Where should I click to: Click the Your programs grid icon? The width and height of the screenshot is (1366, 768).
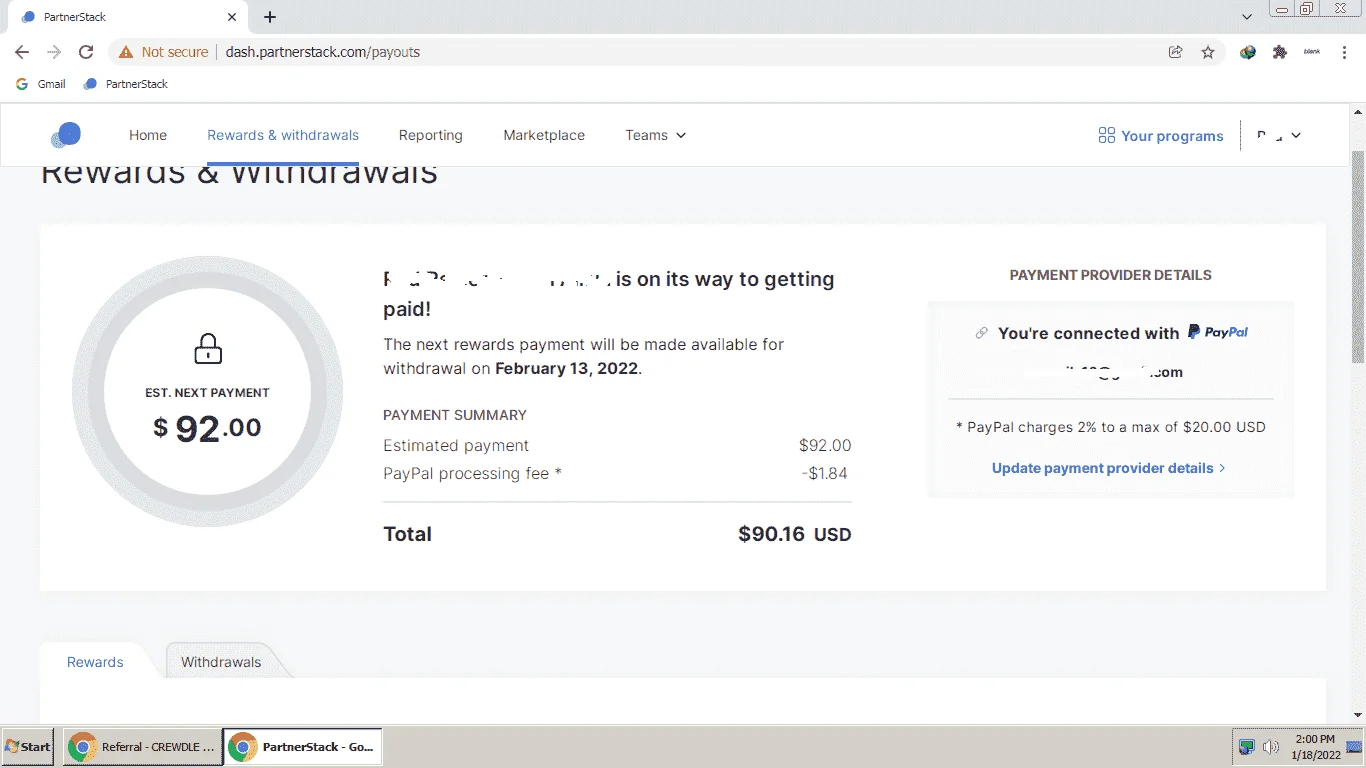(1106, 135)
